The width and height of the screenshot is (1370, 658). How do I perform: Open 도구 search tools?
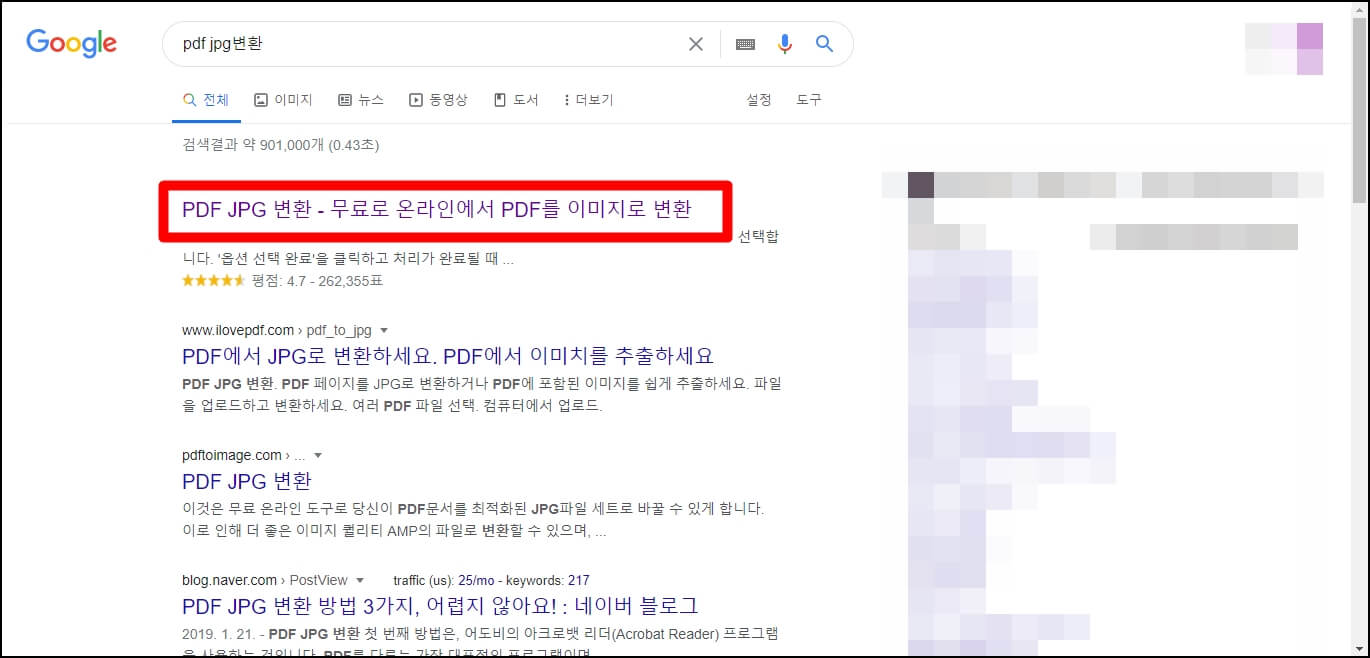pyautogui.click(x=809, y=100)
